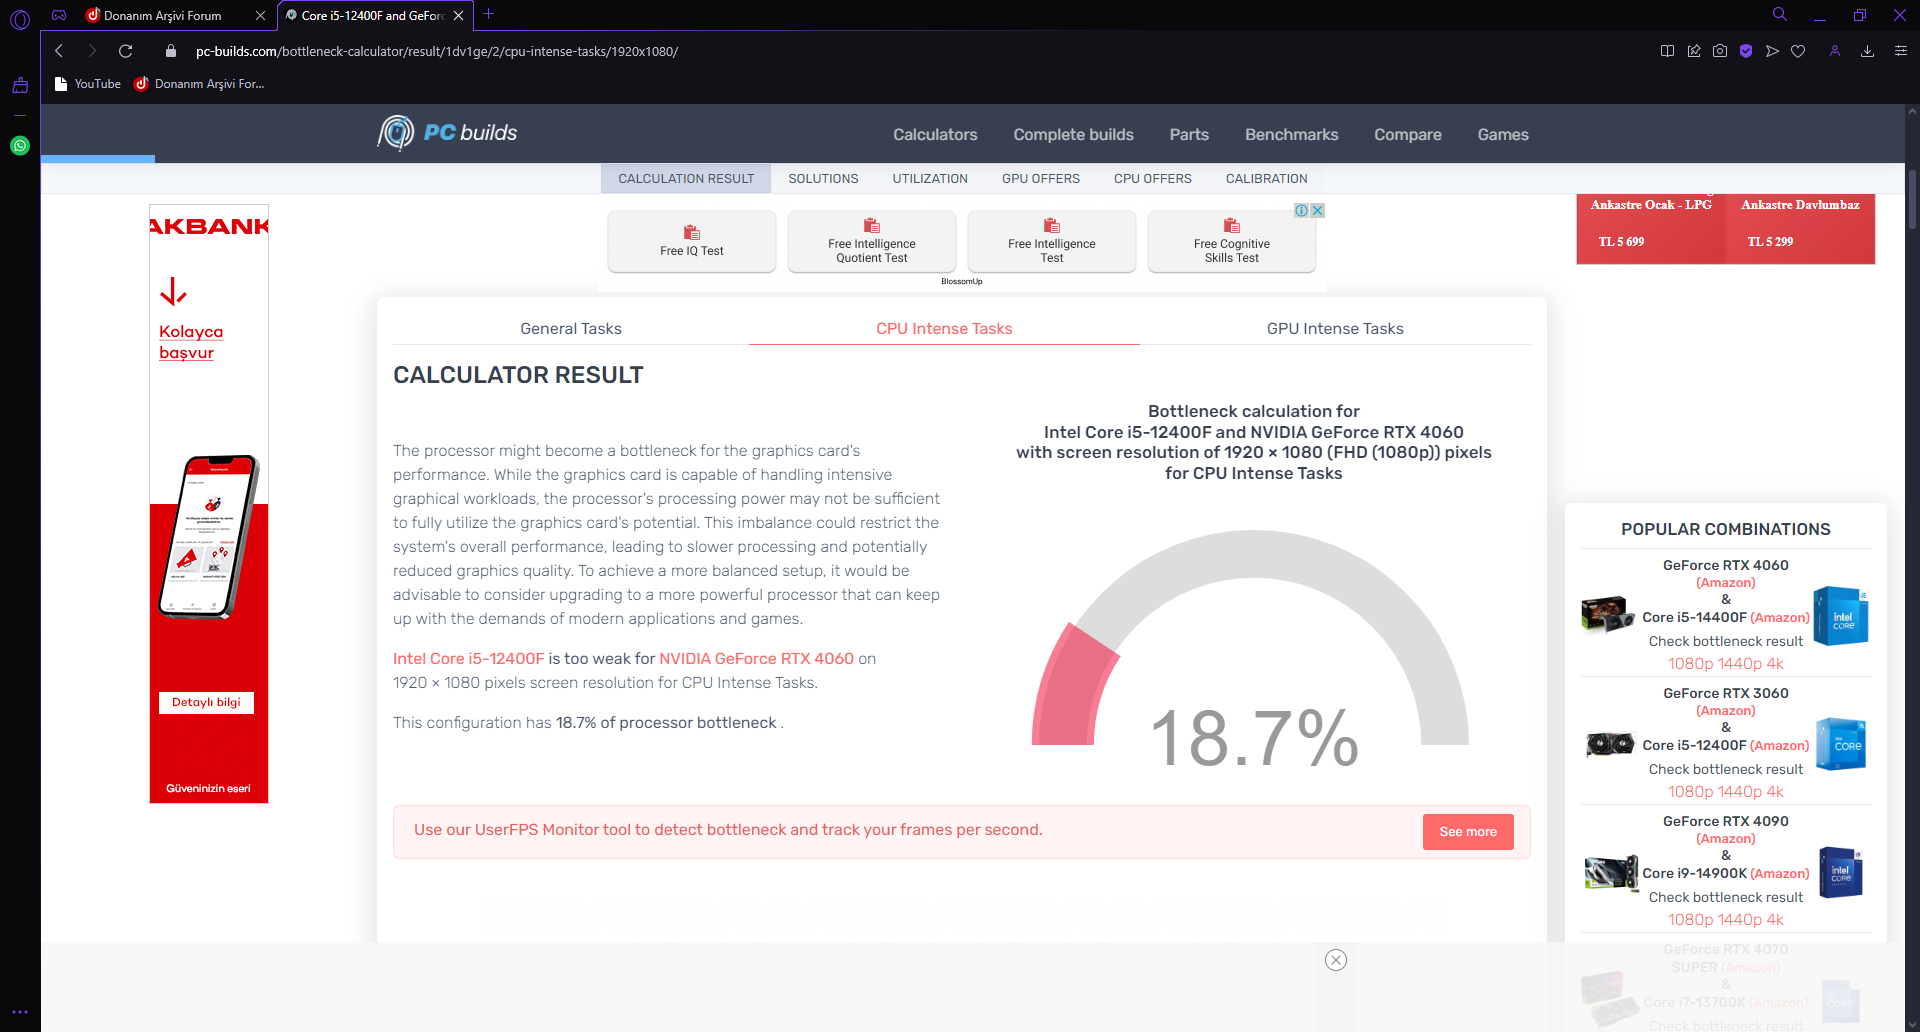Image resolution: width=1920 pixels, height=1032 pixels.
Task: Close the bottom overlay ad
Action: point(1336,960)
